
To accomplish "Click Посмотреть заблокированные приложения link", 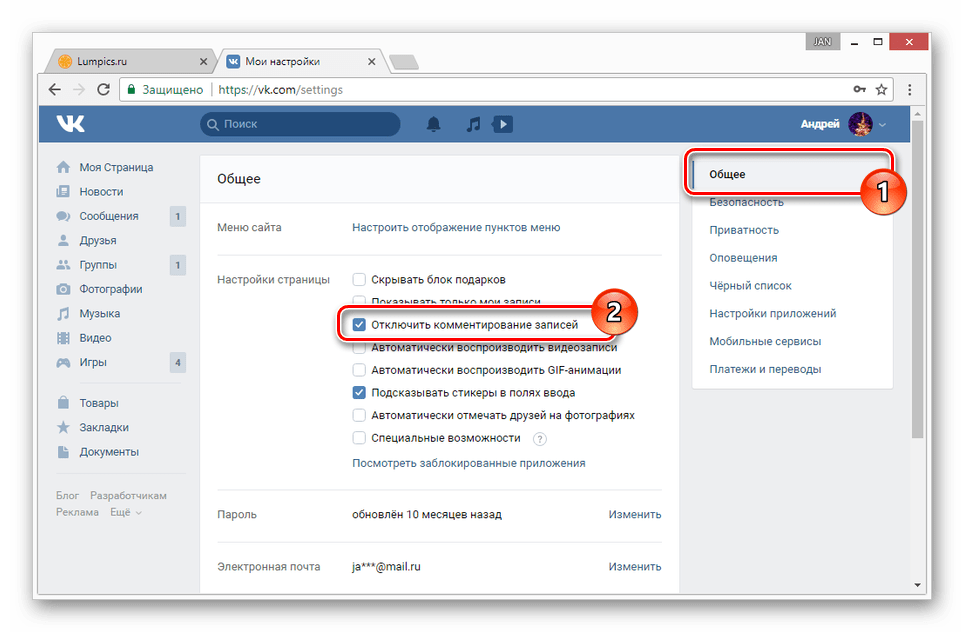I will pyautogui.click(x=468, y=463).
